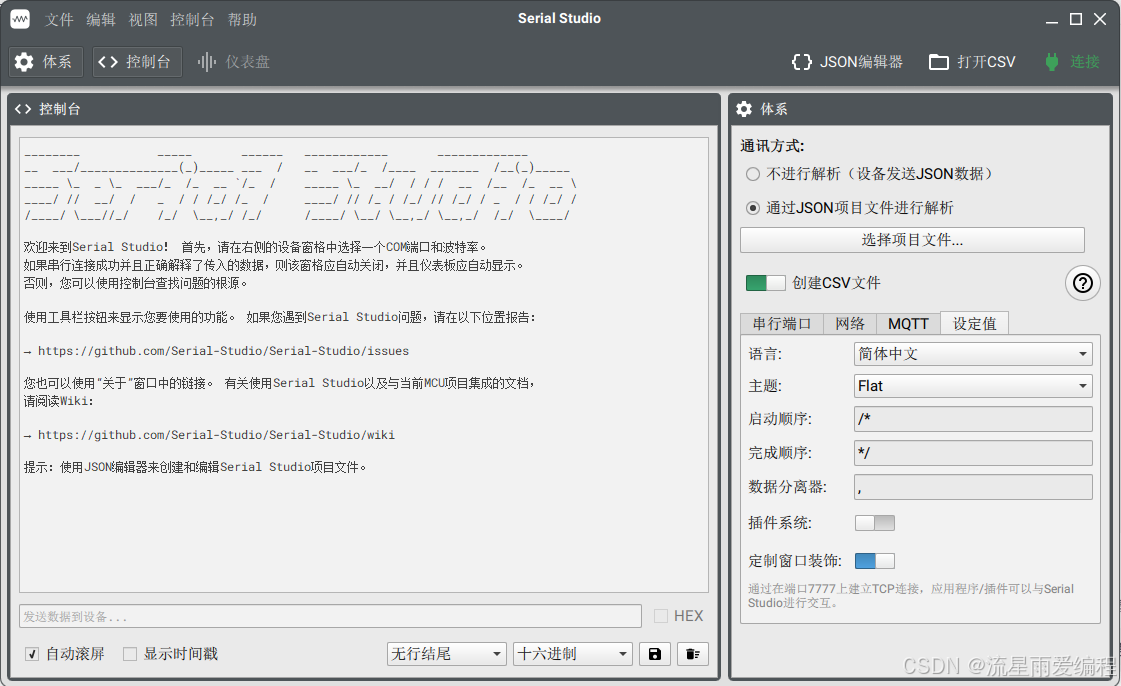Viewport: 1121px width, 686px height.
Task: Toggle the 定制窗口装饰 switch
Action: [x=874, y=561]
